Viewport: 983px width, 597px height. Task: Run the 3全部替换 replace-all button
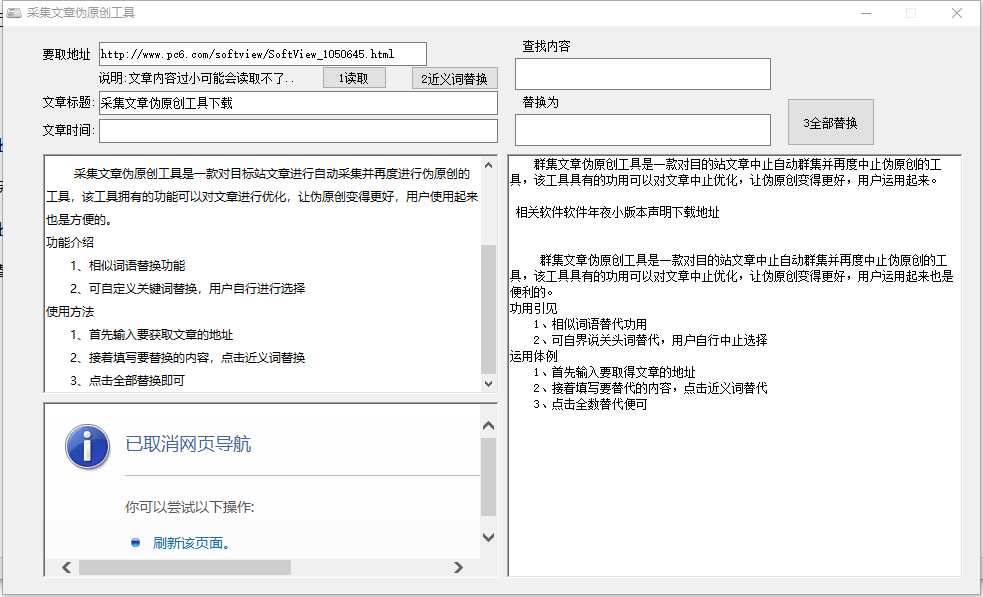tap(830, 123)
